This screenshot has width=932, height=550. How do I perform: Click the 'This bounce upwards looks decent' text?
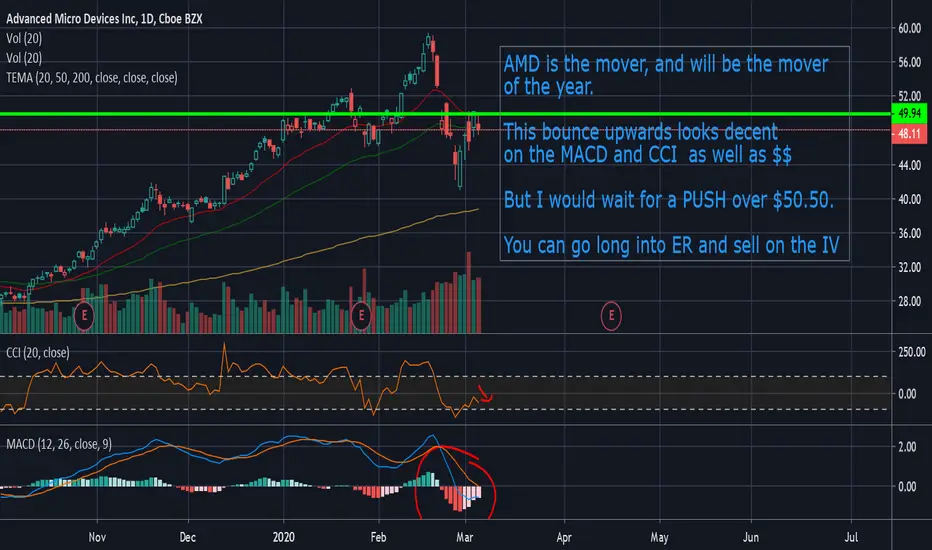641,131
